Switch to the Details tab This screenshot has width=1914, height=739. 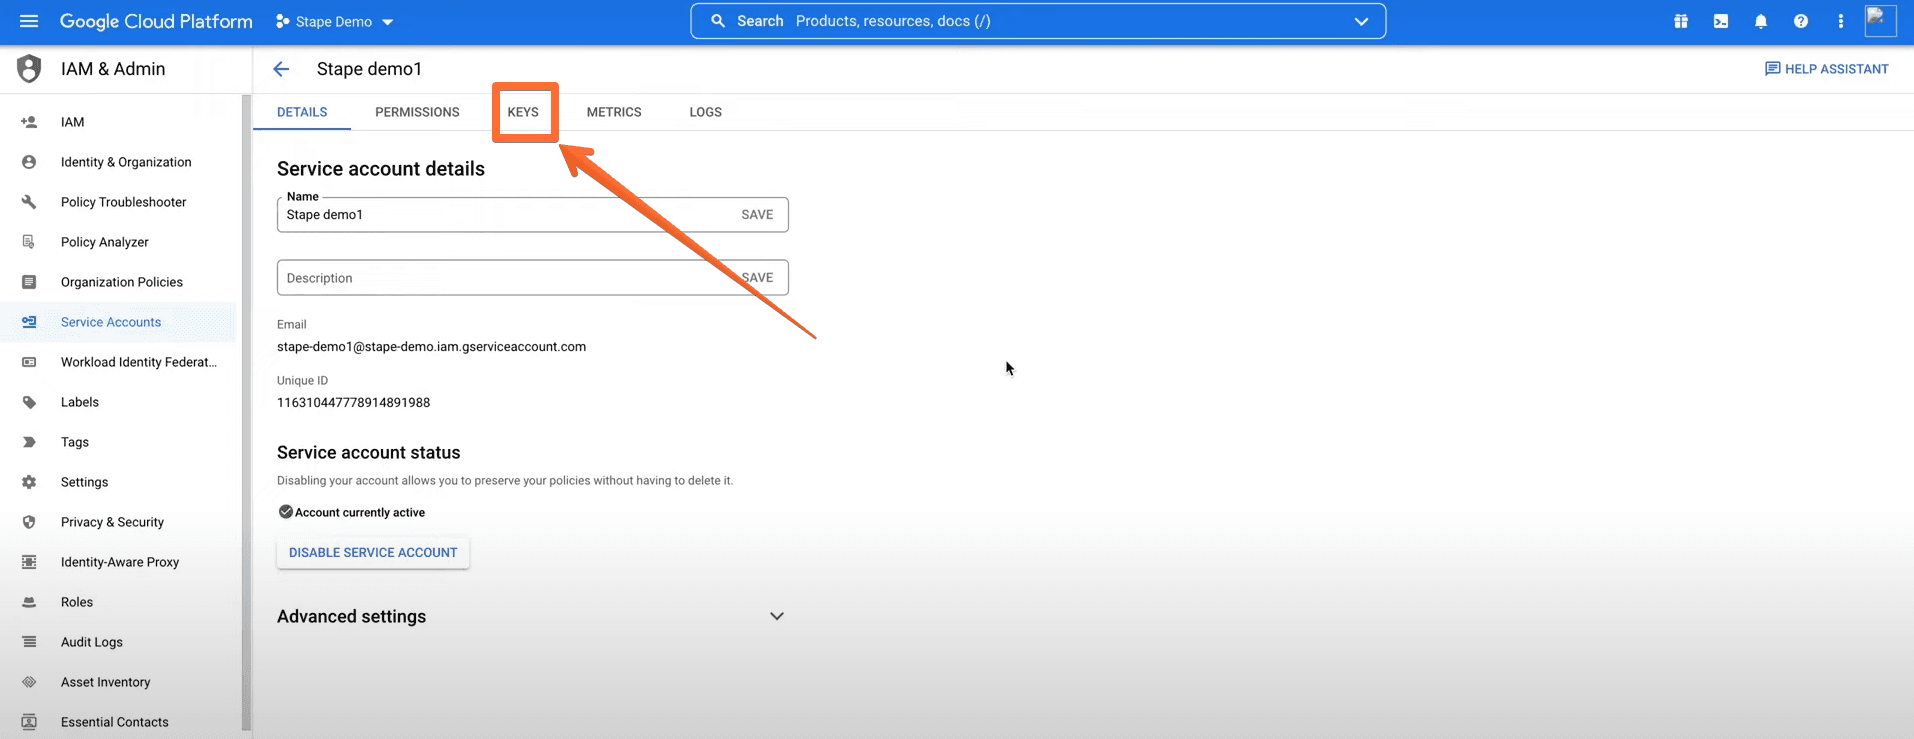[302, 112]
